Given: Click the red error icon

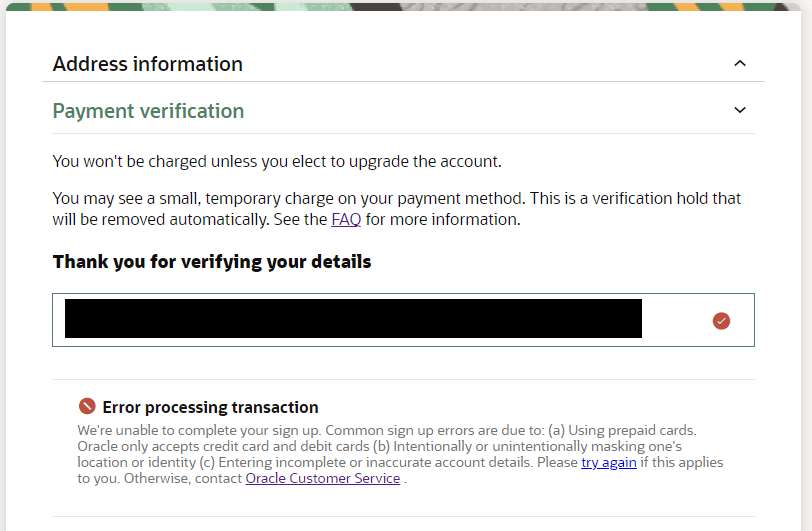Looking at the screenshot, I should [87, 407].
